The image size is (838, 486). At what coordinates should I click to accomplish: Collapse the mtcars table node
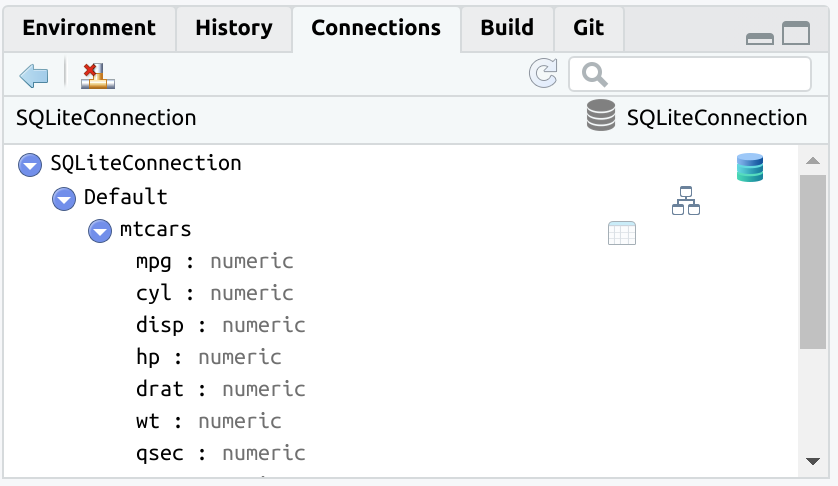tap(99, 231)
